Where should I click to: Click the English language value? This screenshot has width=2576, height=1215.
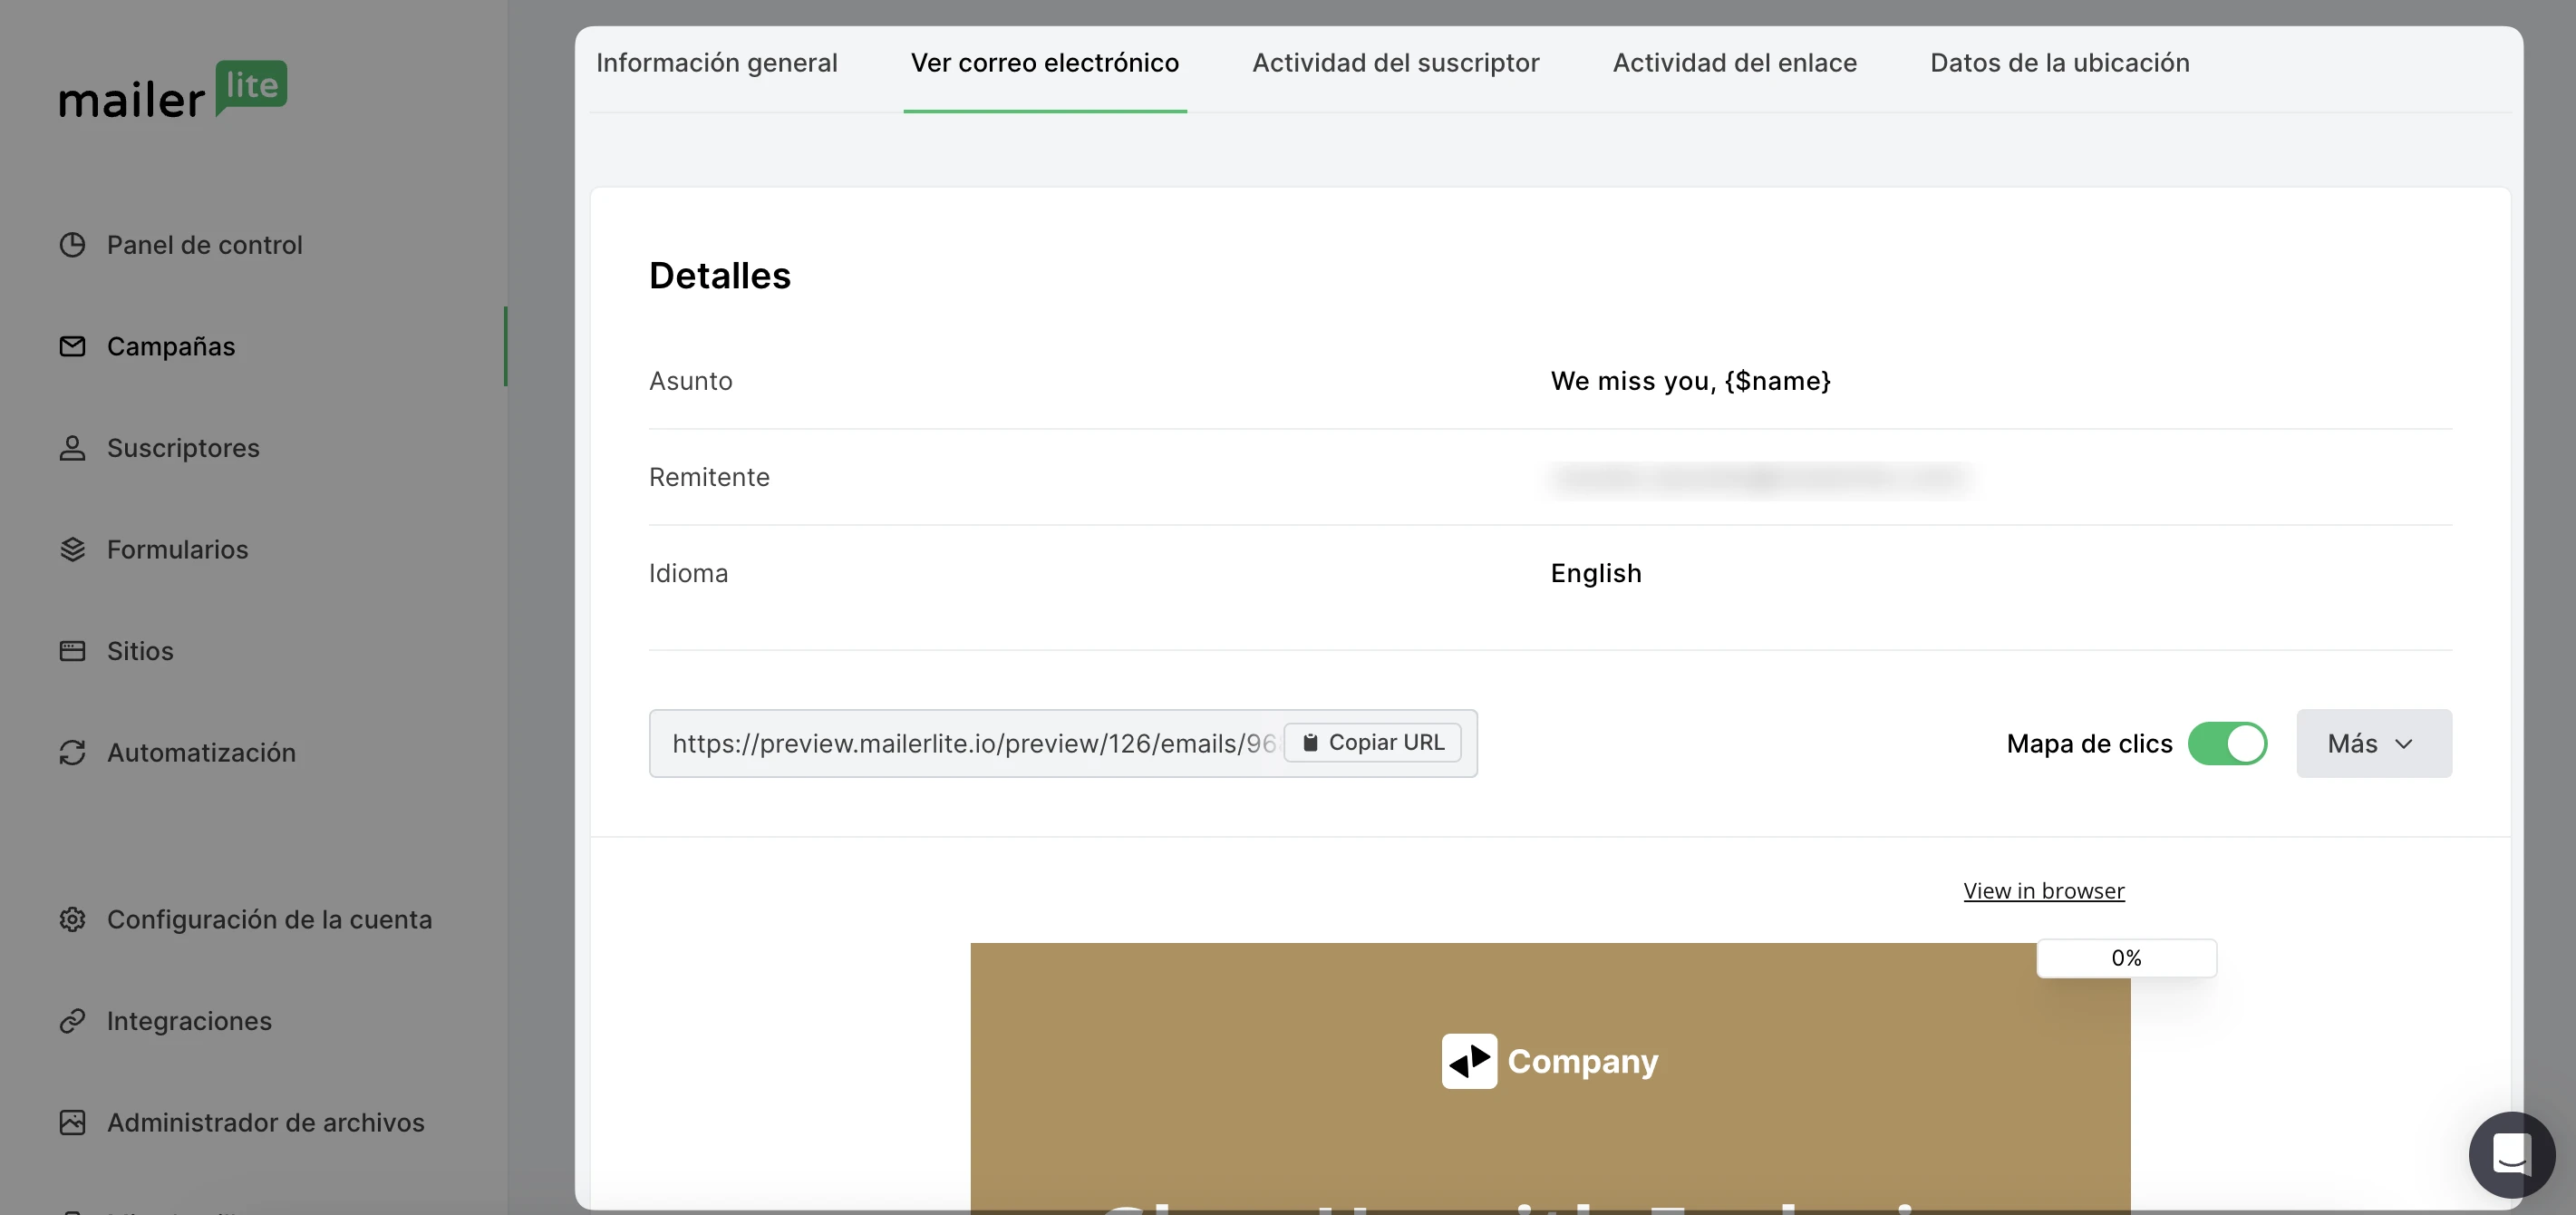(x=1596, y=573)
